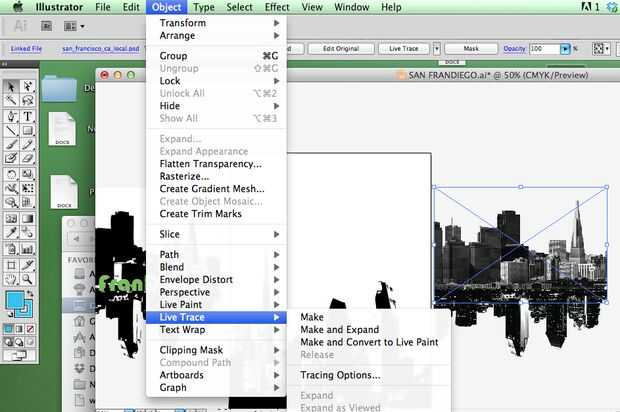Click Make in Live Trace submenu

click(369, 317)
